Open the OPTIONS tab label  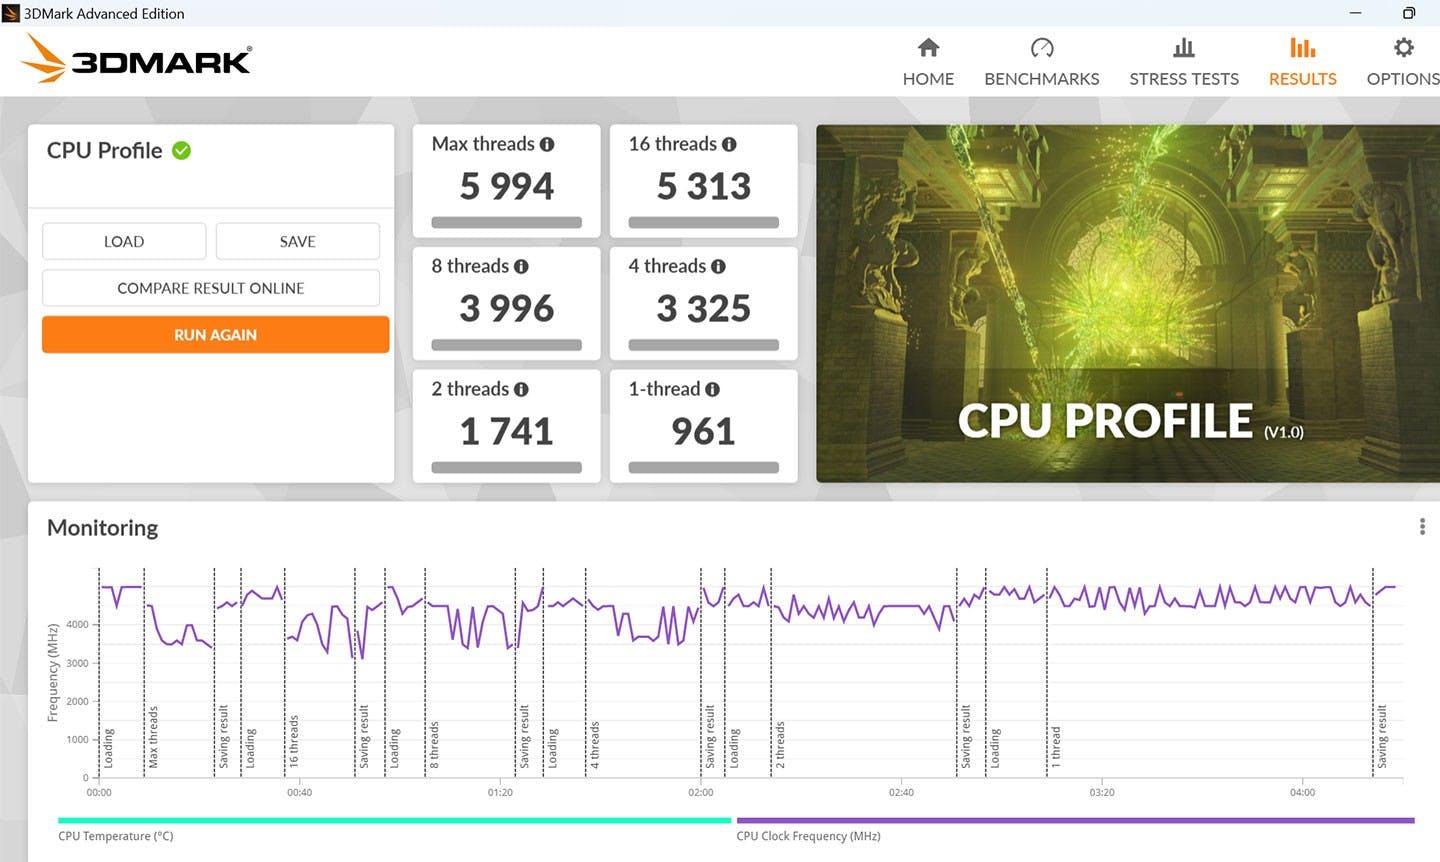coord(1404,79)
